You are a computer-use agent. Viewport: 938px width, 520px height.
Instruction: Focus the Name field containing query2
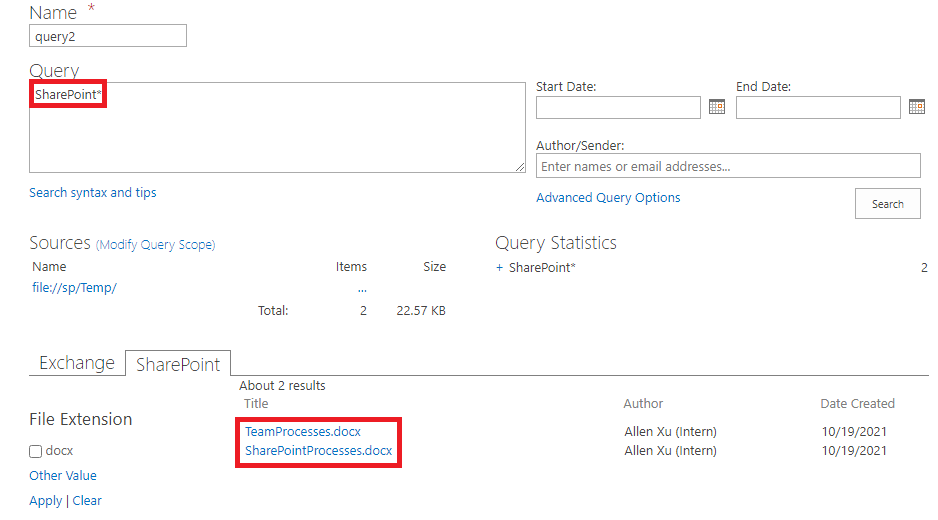108,36
